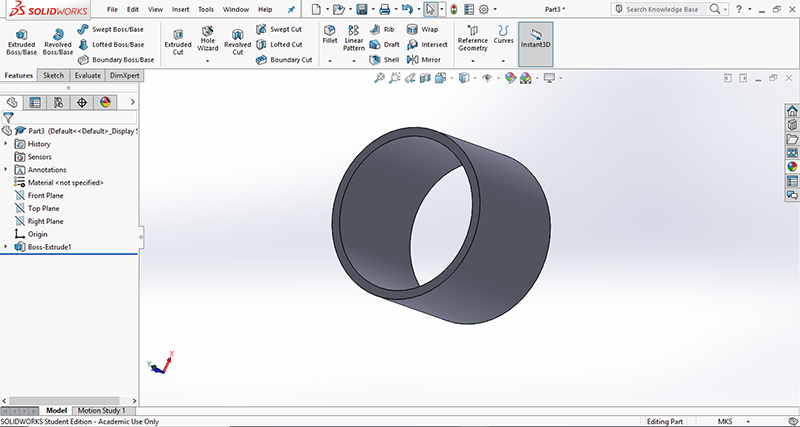Click the Extruded Boss/Base tool

coord(21,40)
